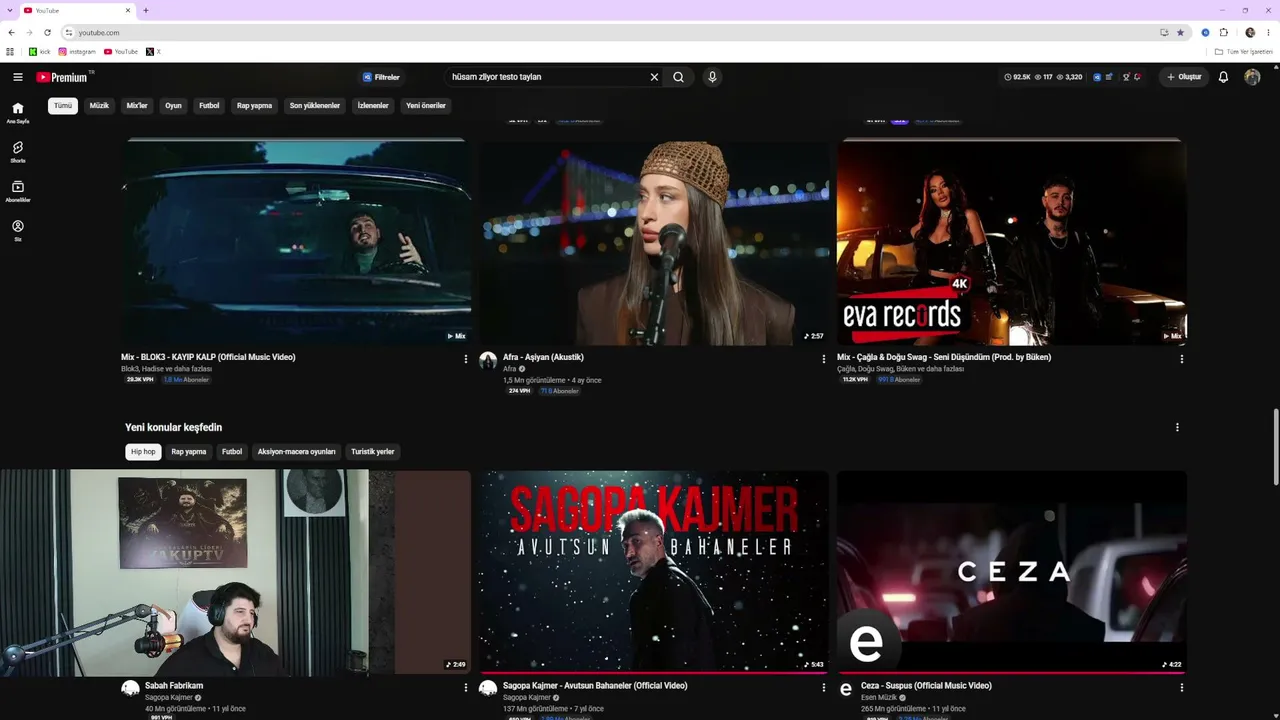Open options menu for Yeni konular keşfedin
This screenshot has height=720, width=1280.
[1177, 427]
